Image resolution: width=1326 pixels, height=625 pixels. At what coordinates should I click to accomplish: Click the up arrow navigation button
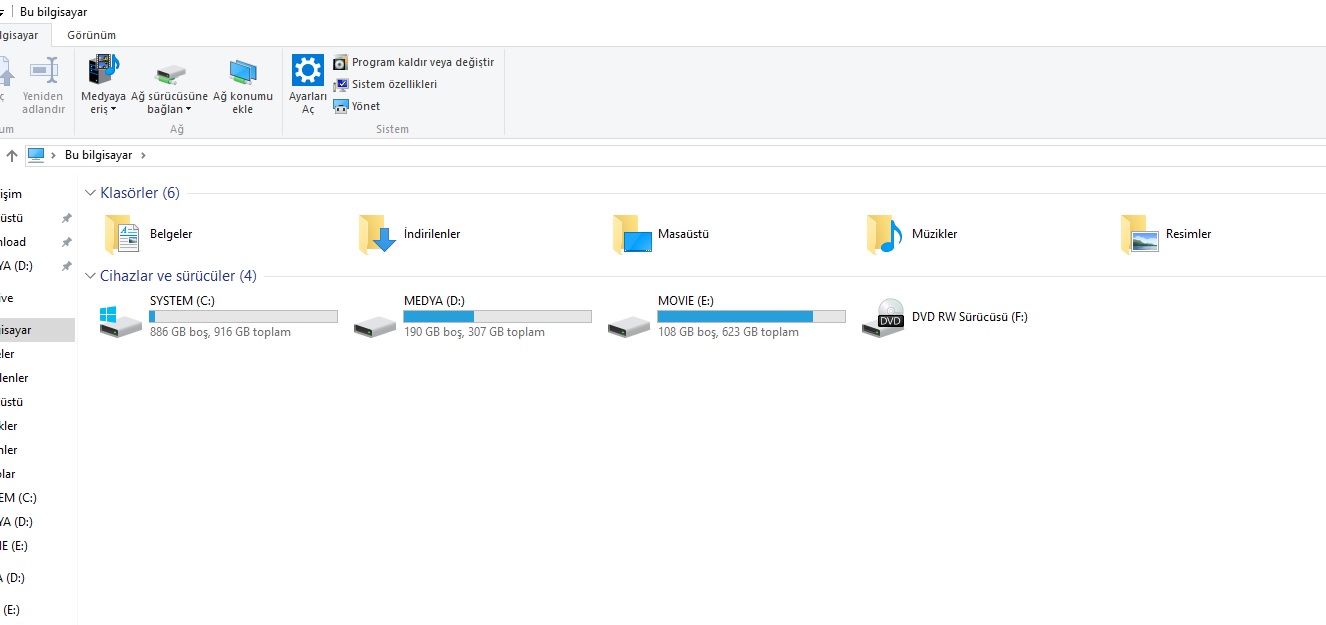click(12, 155)
